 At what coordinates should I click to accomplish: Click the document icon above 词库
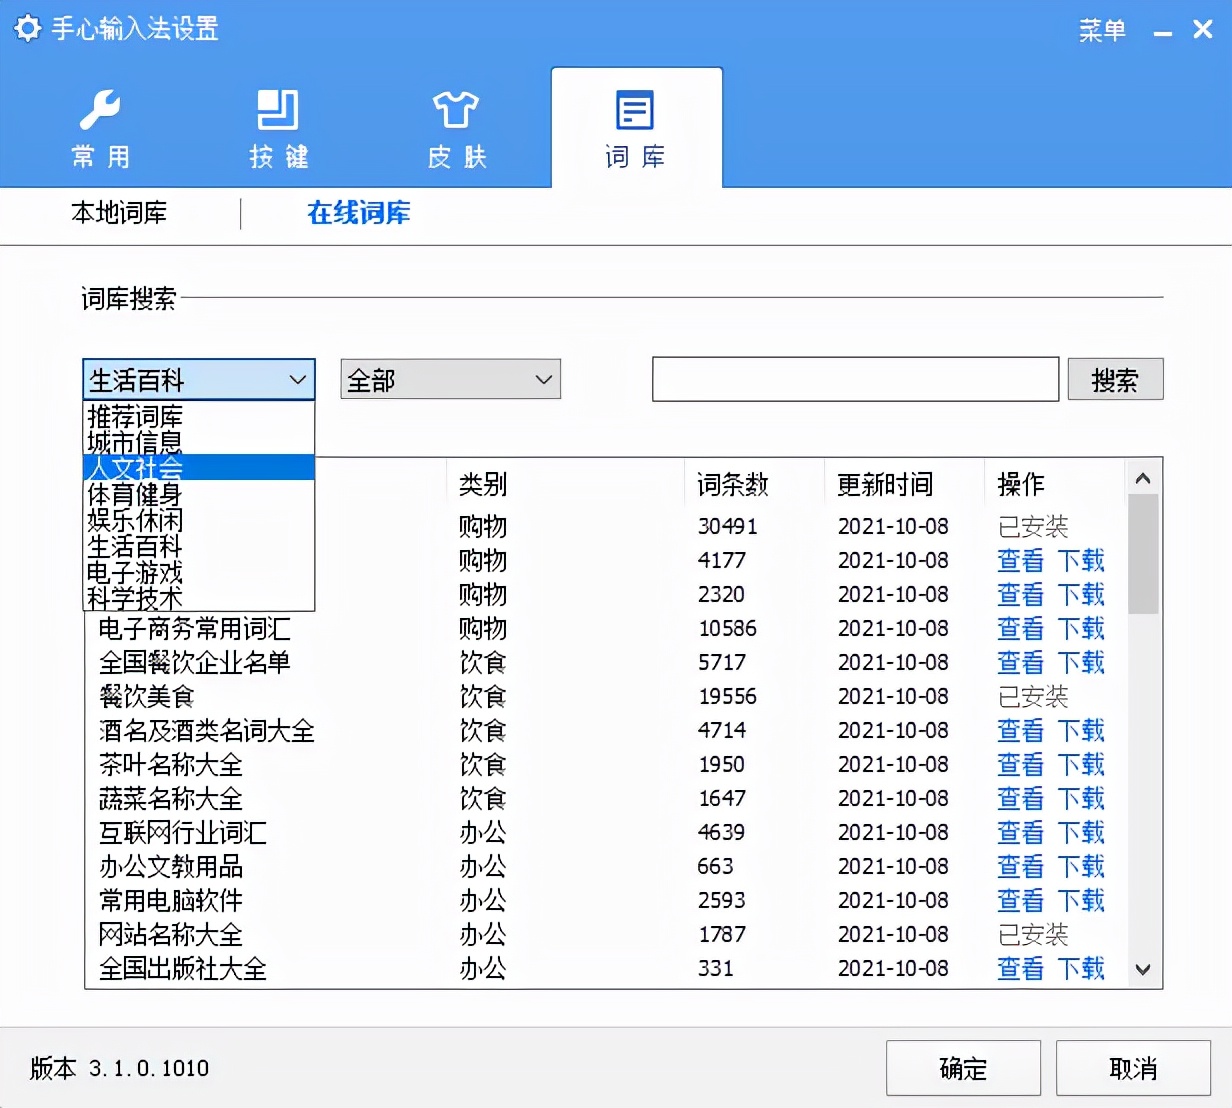point(634,110)
